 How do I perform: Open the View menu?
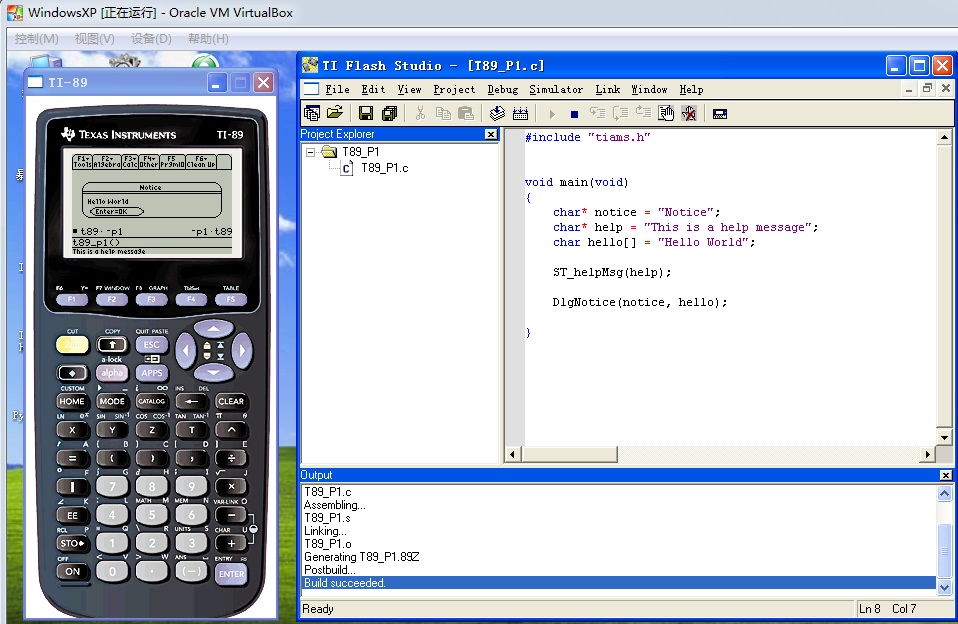click(x=409, y=89)
